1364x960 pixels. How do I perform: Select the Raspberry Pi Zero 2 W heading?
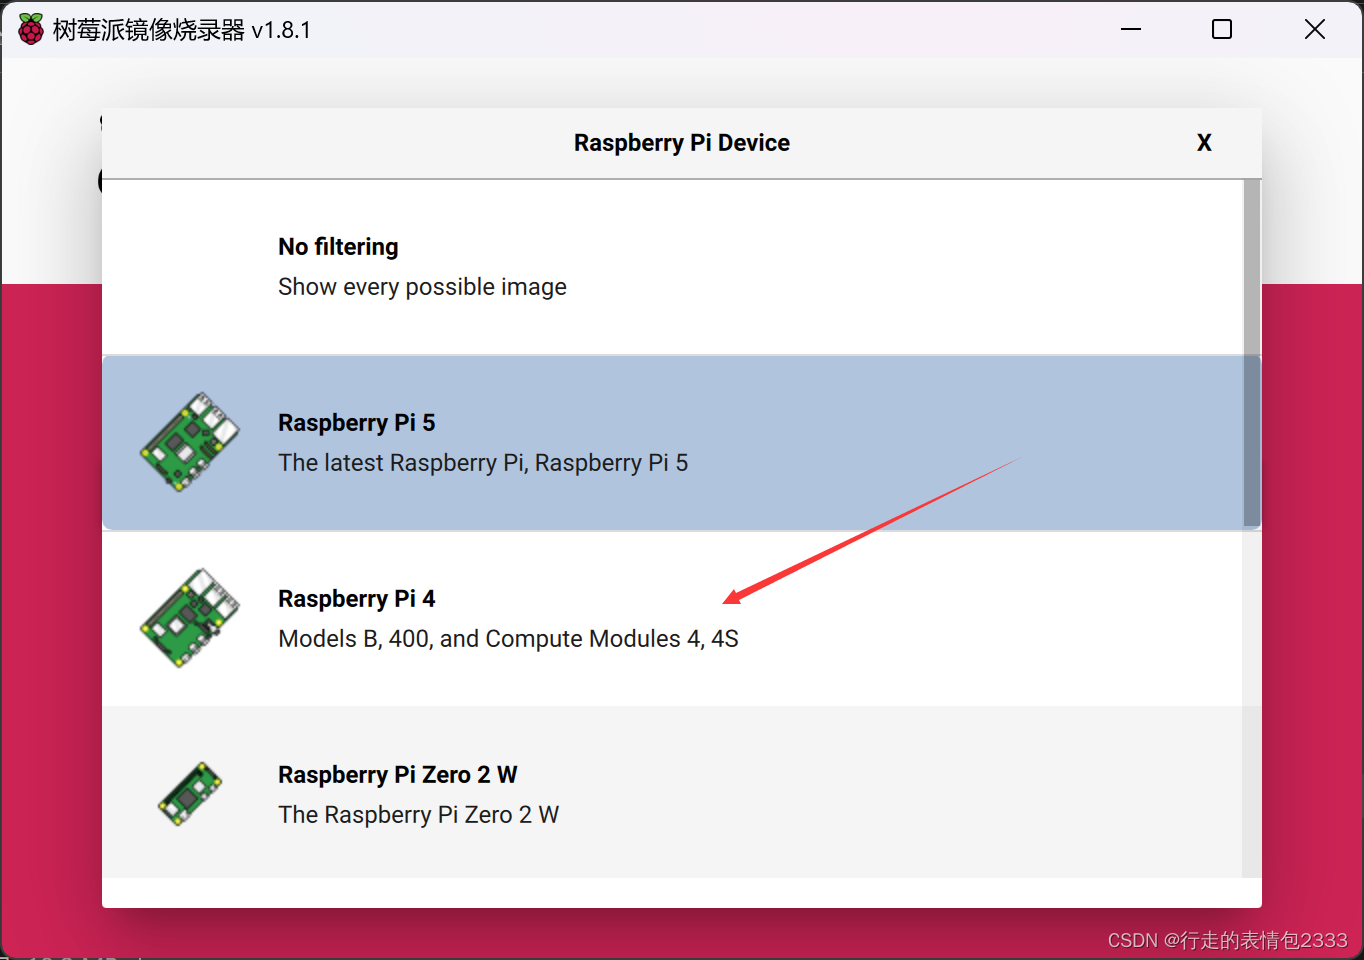tap(398, 775)
